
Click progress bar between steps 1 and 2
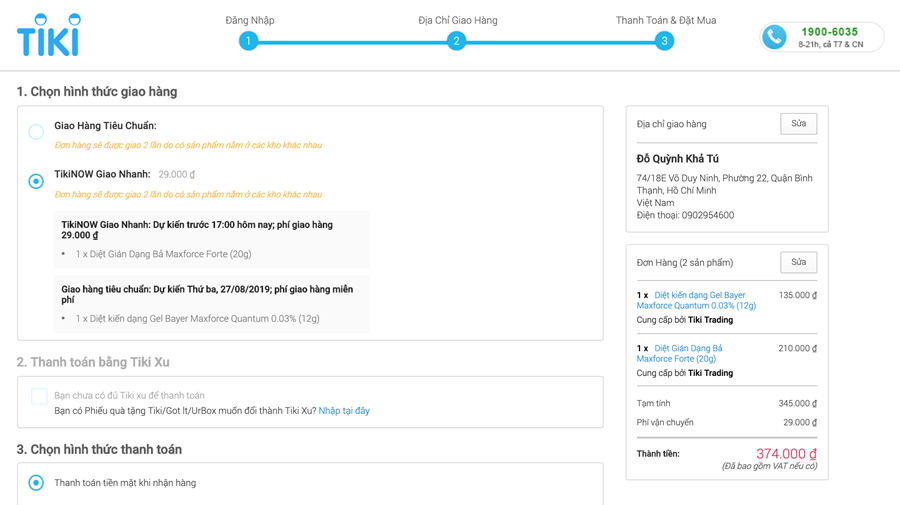coord(352,42)
